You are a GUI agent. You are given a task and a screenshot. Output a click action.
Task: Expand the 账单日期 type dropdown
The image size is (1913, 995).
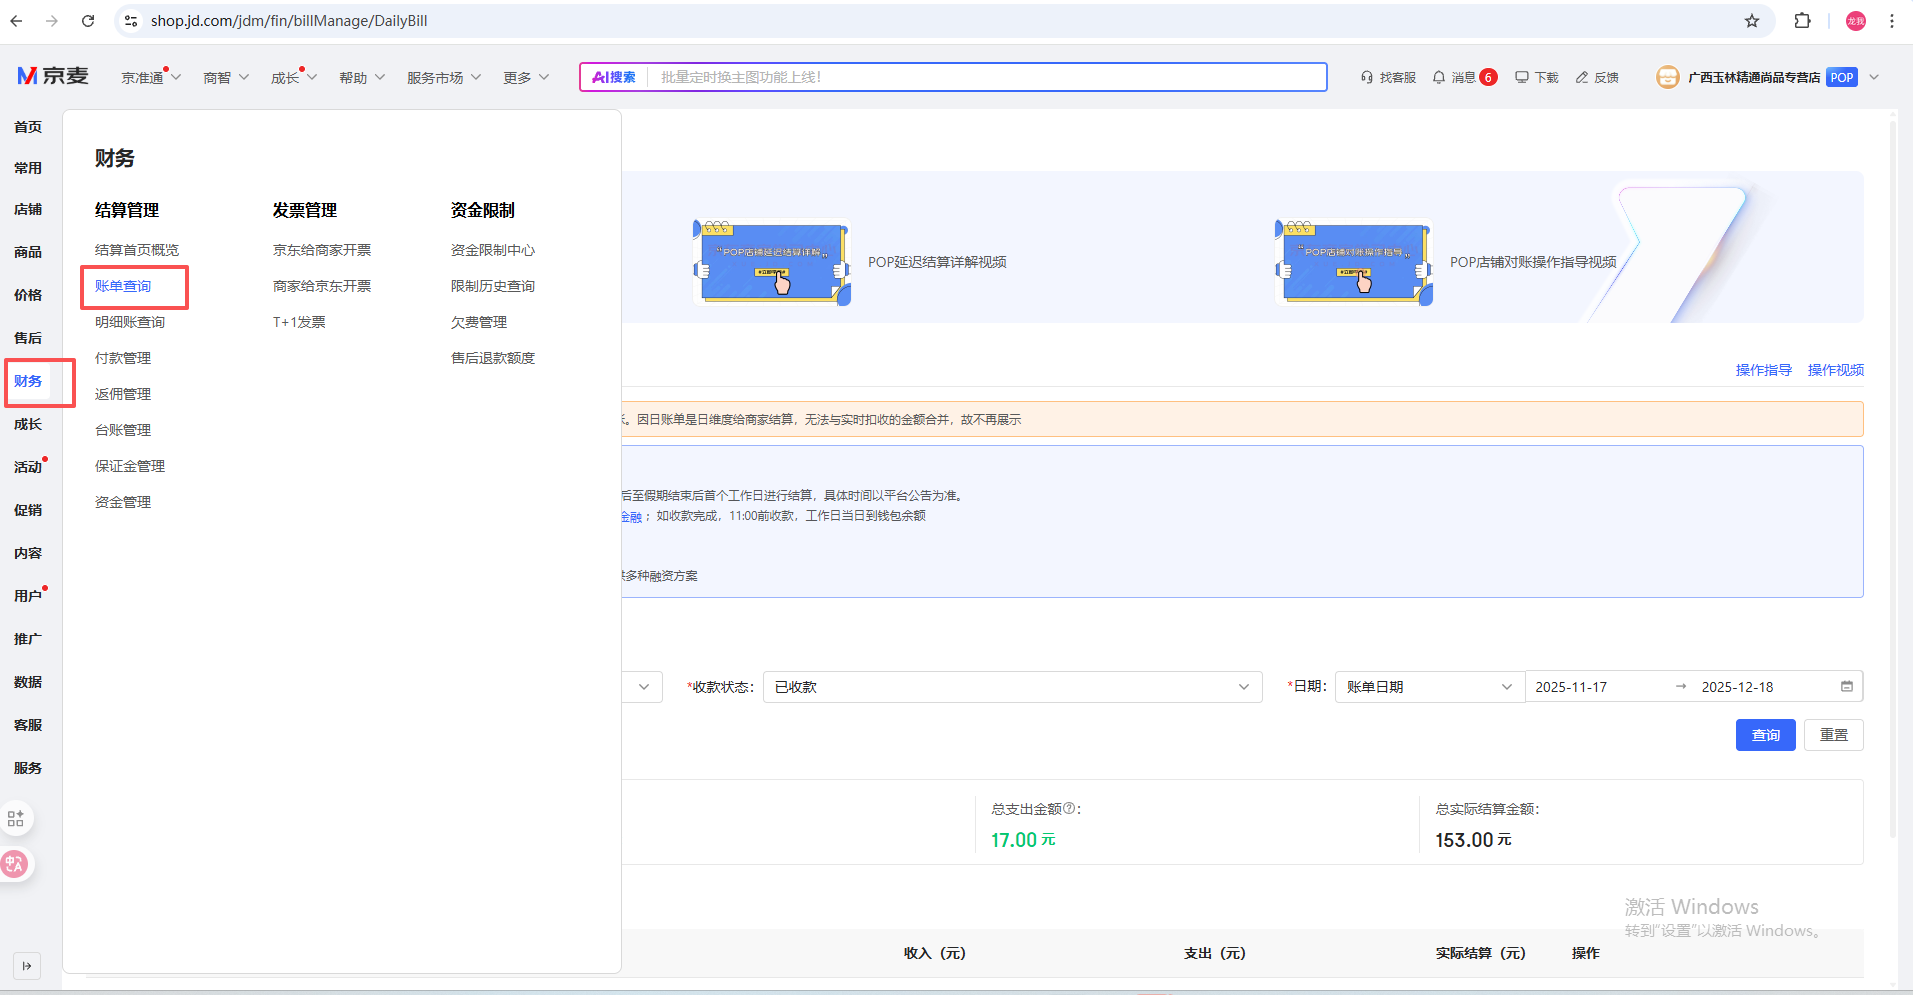point(1428,687)
